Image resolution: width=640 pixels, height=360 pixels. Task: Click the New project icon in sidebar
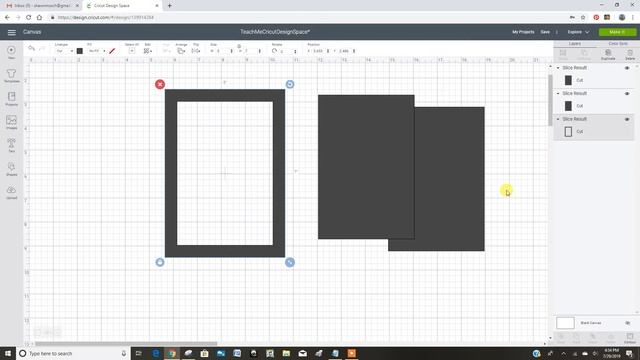[x=11, y=52]
